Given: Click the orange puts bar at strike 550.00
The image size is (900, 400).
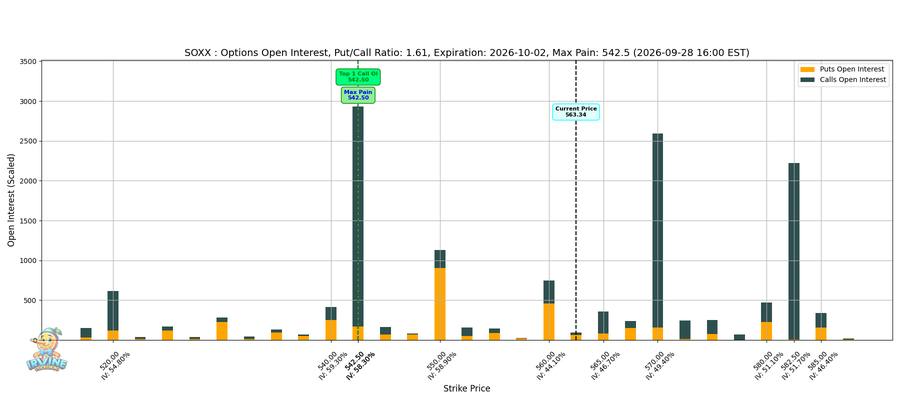Looking at the screenshot, I should coord(440,304).
